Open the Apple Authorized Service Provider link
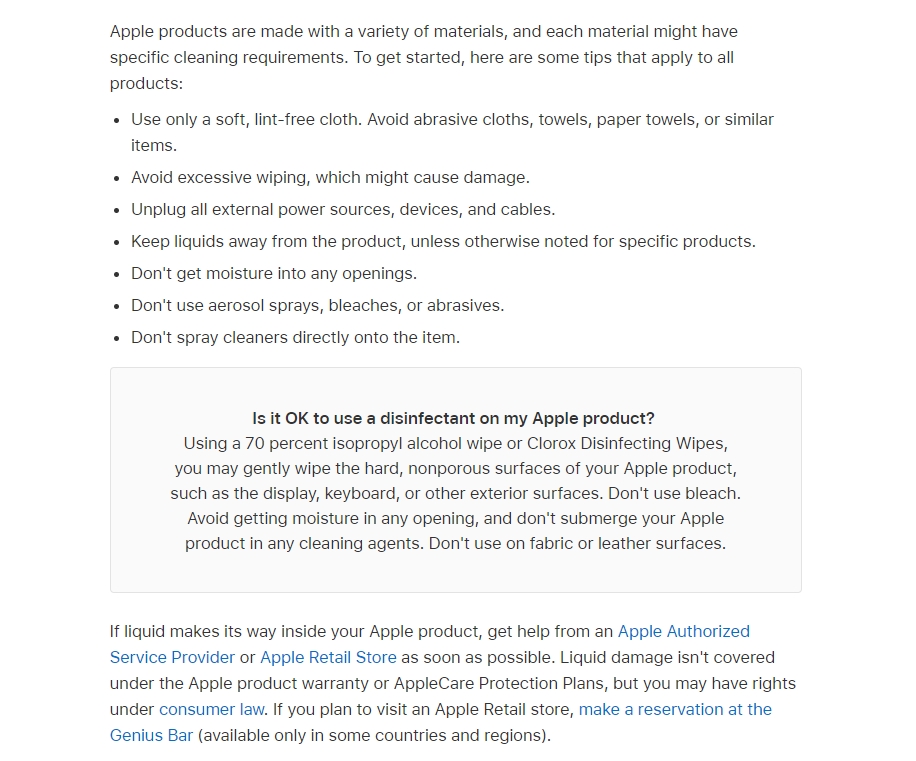The height and width of the screenshot is (761, 916). pos(683,632)
